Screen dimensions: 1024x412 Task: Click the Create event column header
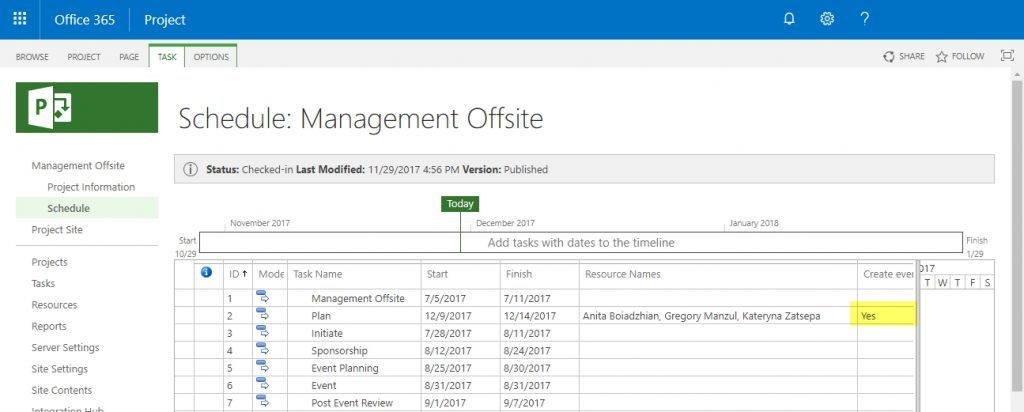tap(886, 274)
